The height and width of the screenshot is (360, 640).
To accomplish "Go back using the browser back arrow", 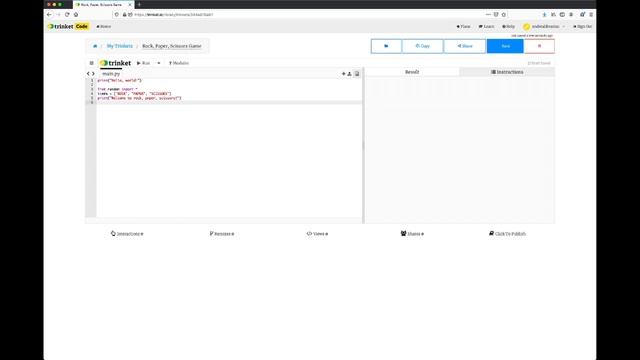I will click(49, 14).
